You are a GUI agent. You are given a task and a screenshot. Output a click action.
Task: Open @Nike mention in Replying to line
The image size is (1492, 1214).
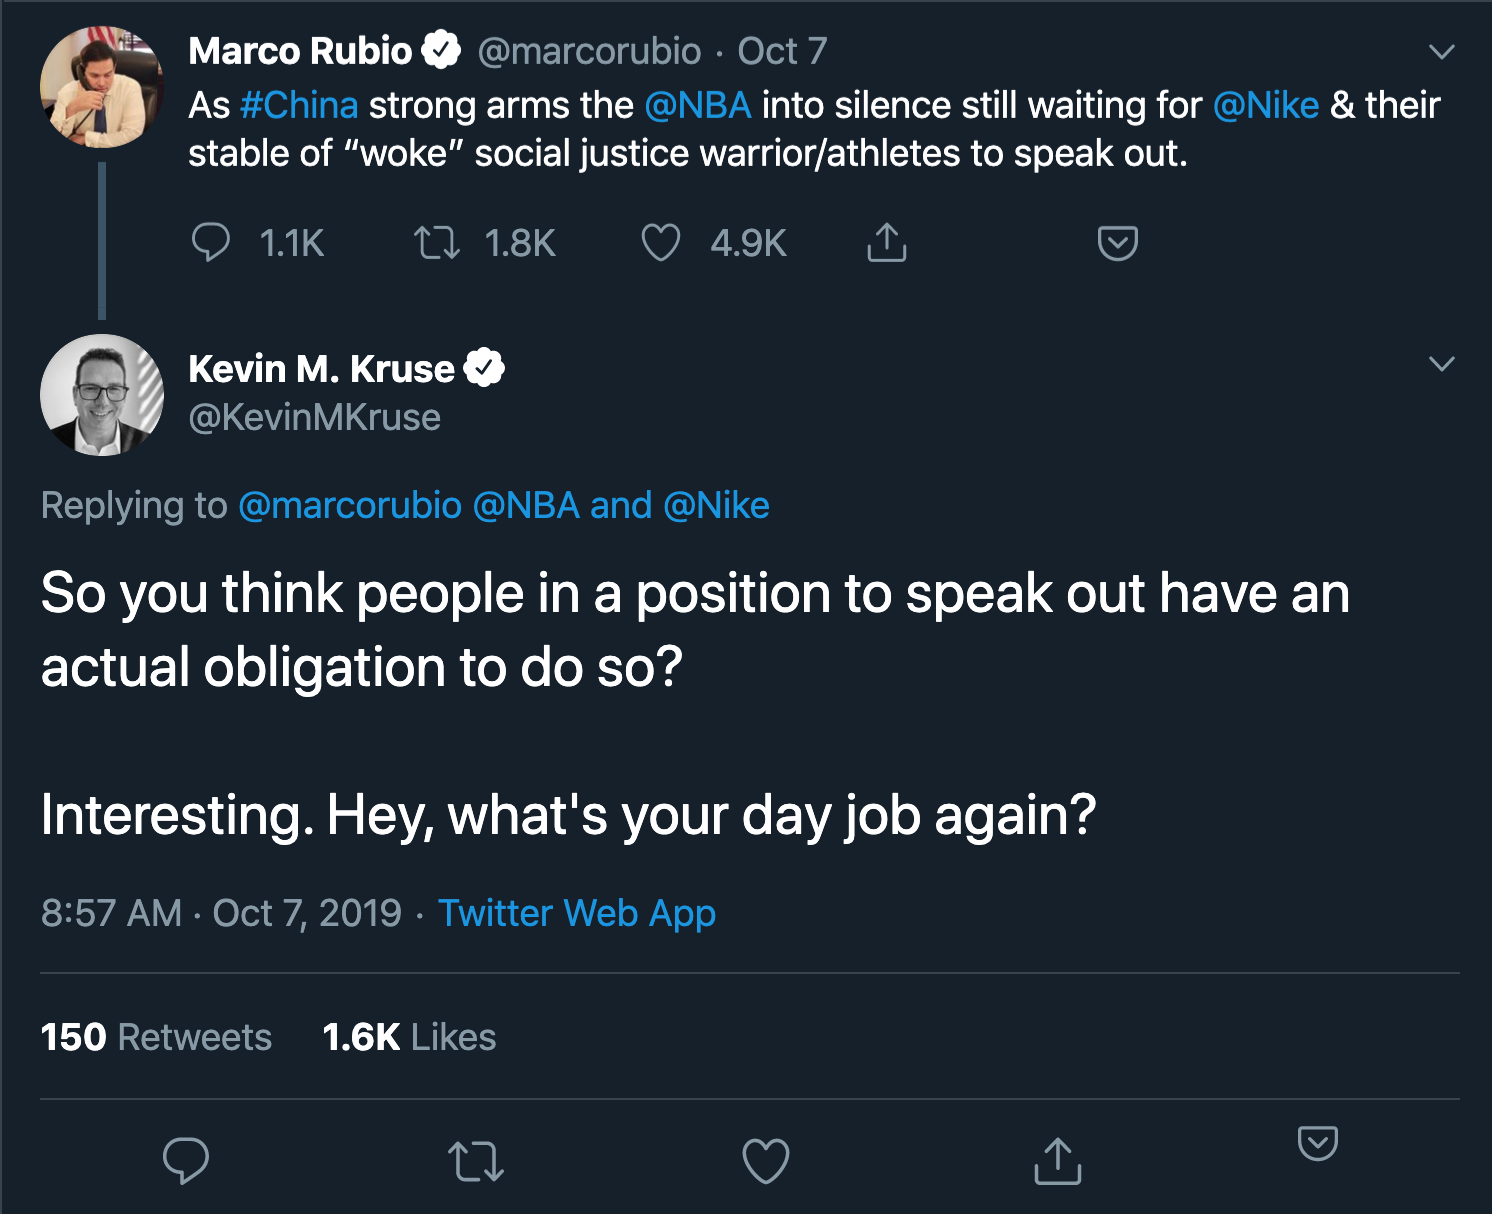716,505
